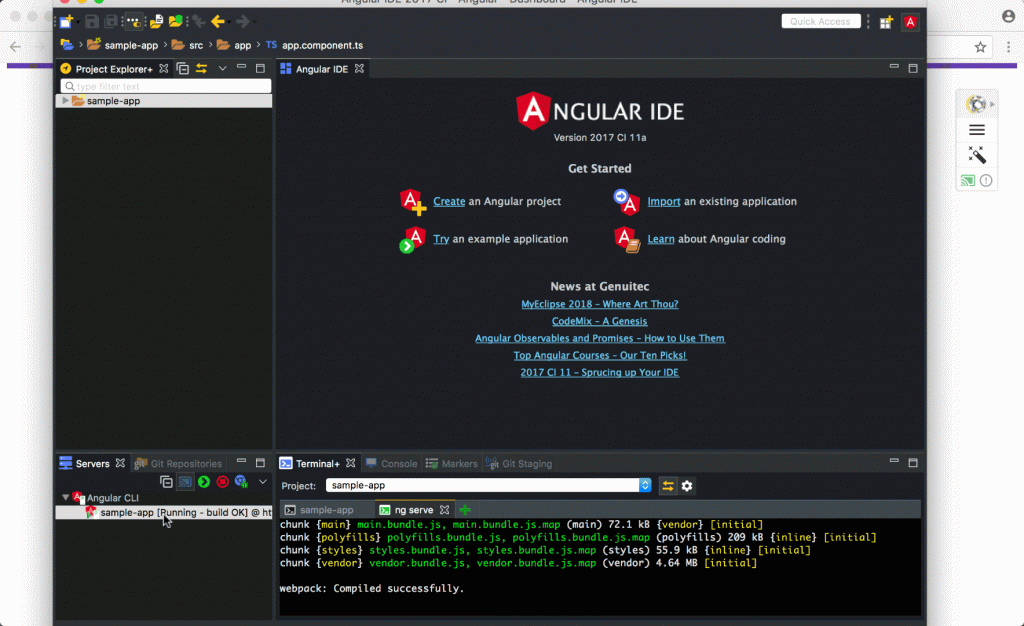
Task: Open the CodeMix – A Genesis link
Action: pos(600,321)
